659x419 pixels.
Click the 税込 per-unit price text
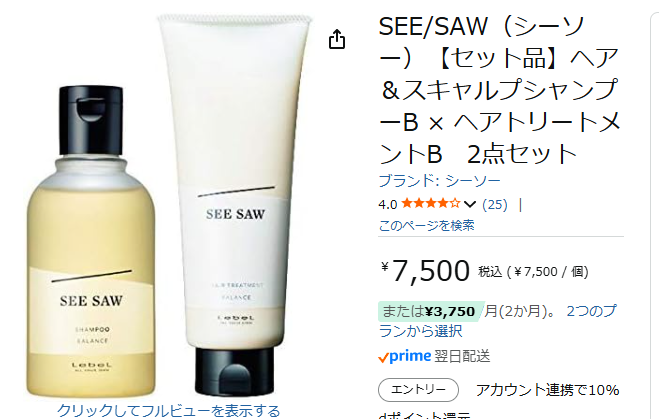click(x=533, y=272)
